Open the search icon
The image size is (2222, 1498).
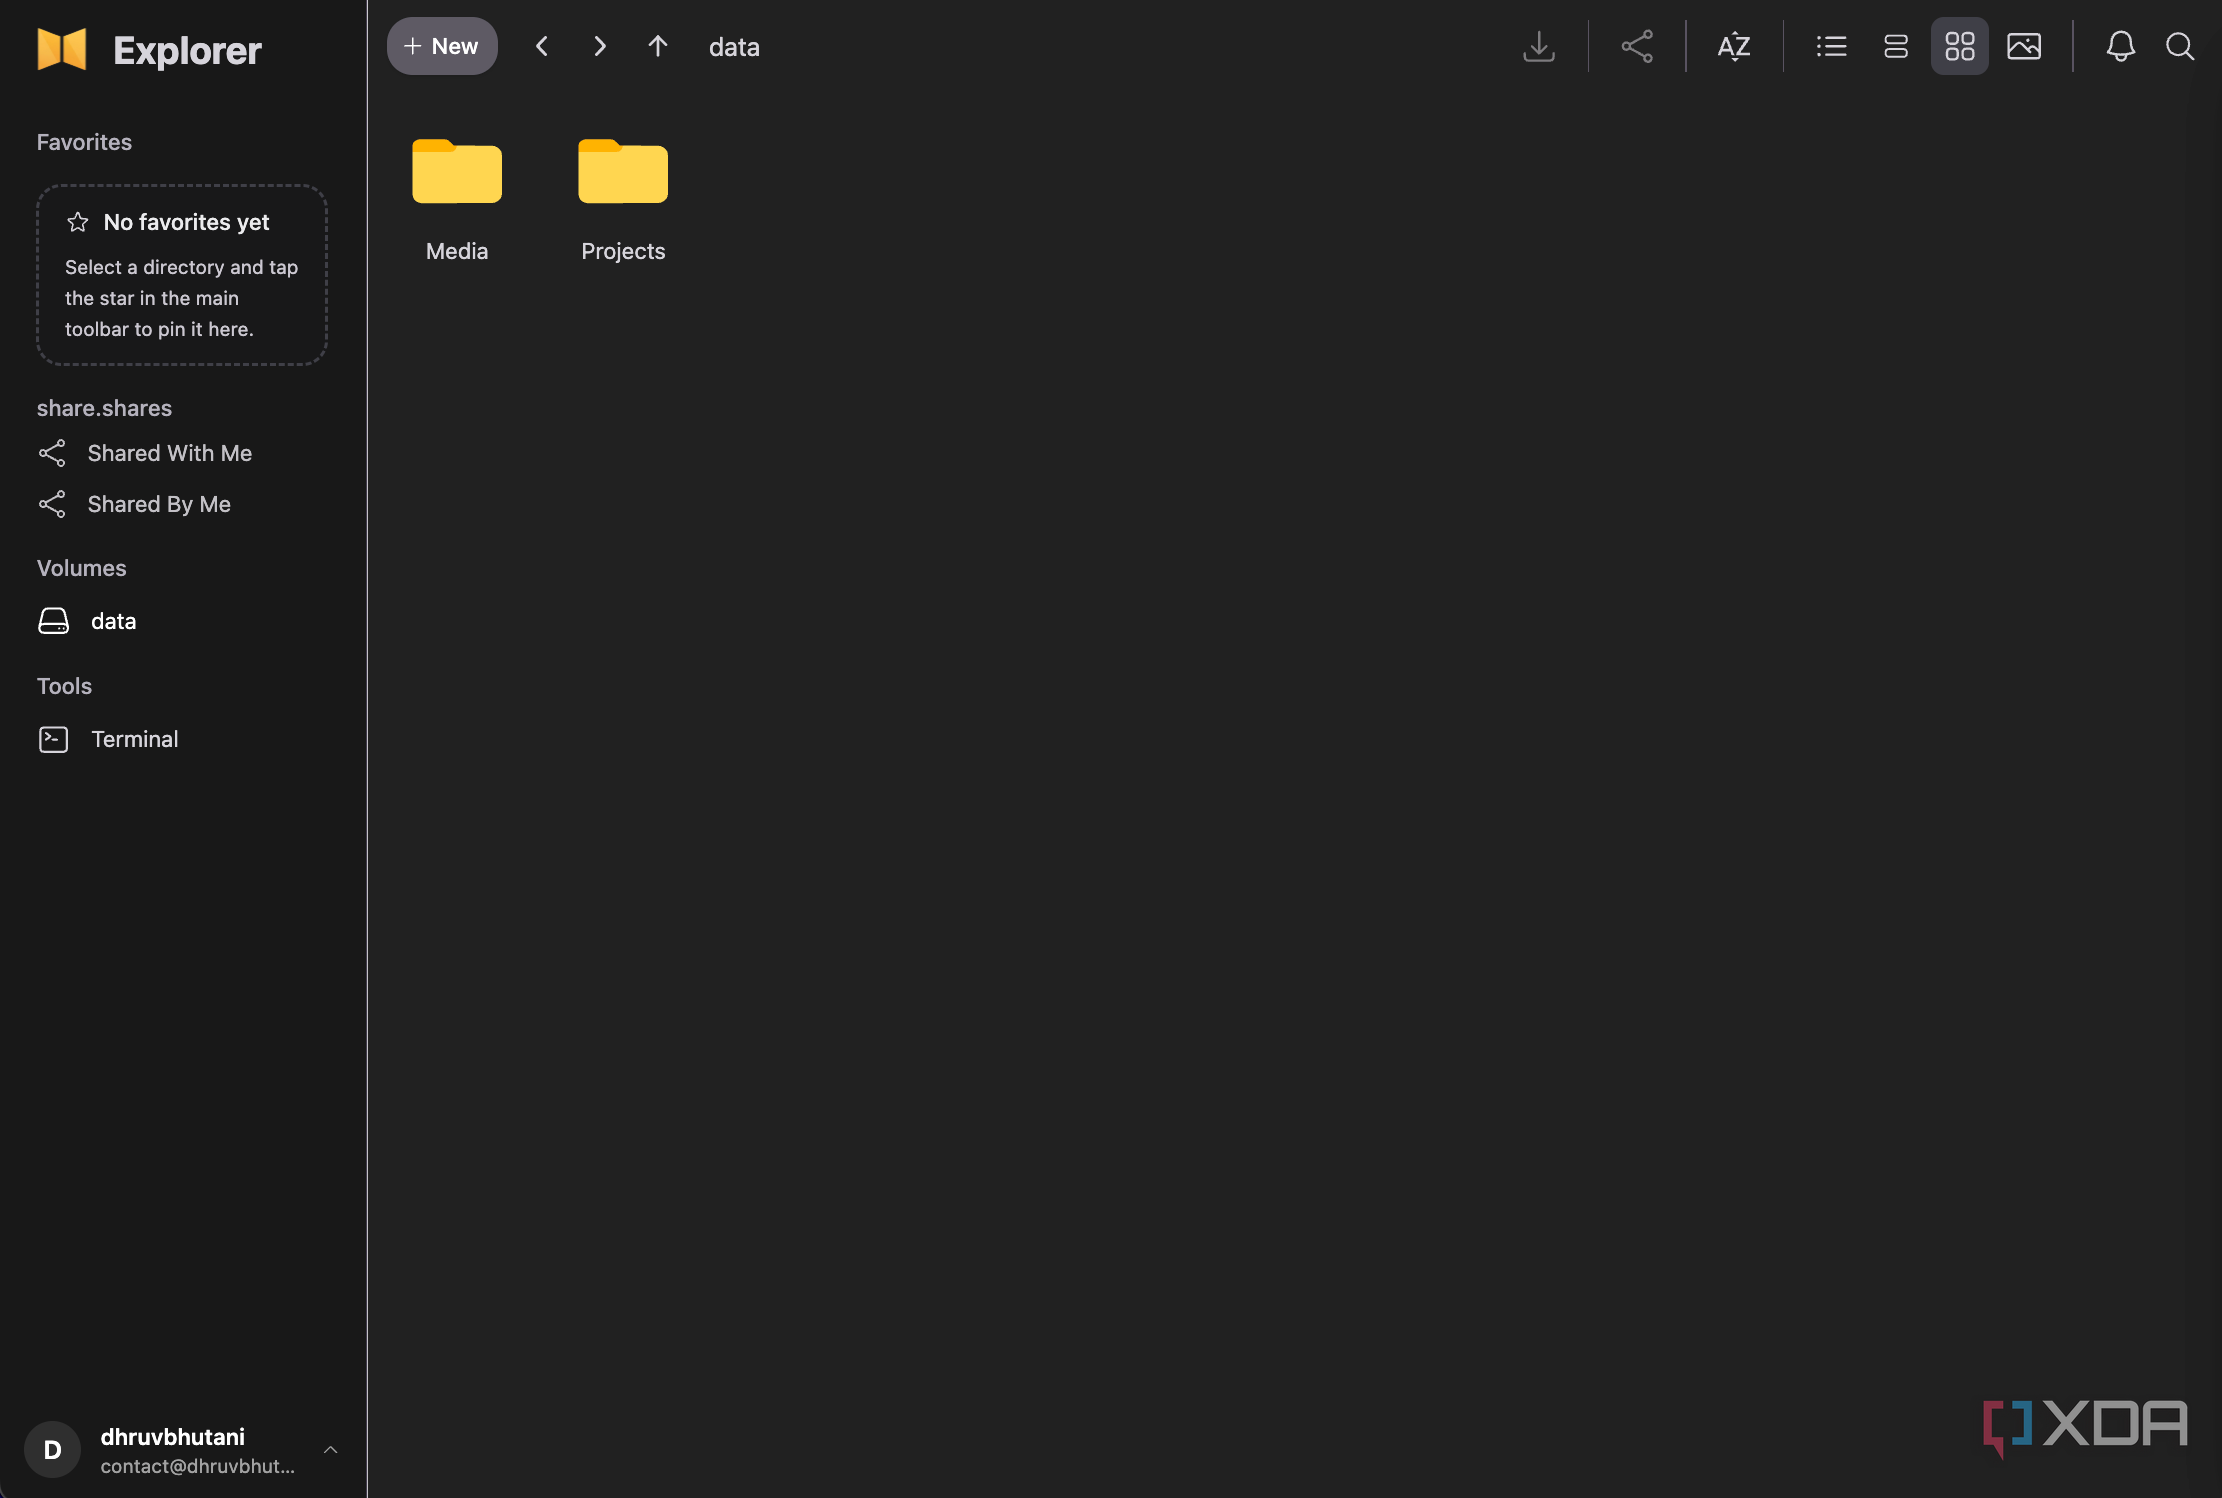pos(2180,46)
